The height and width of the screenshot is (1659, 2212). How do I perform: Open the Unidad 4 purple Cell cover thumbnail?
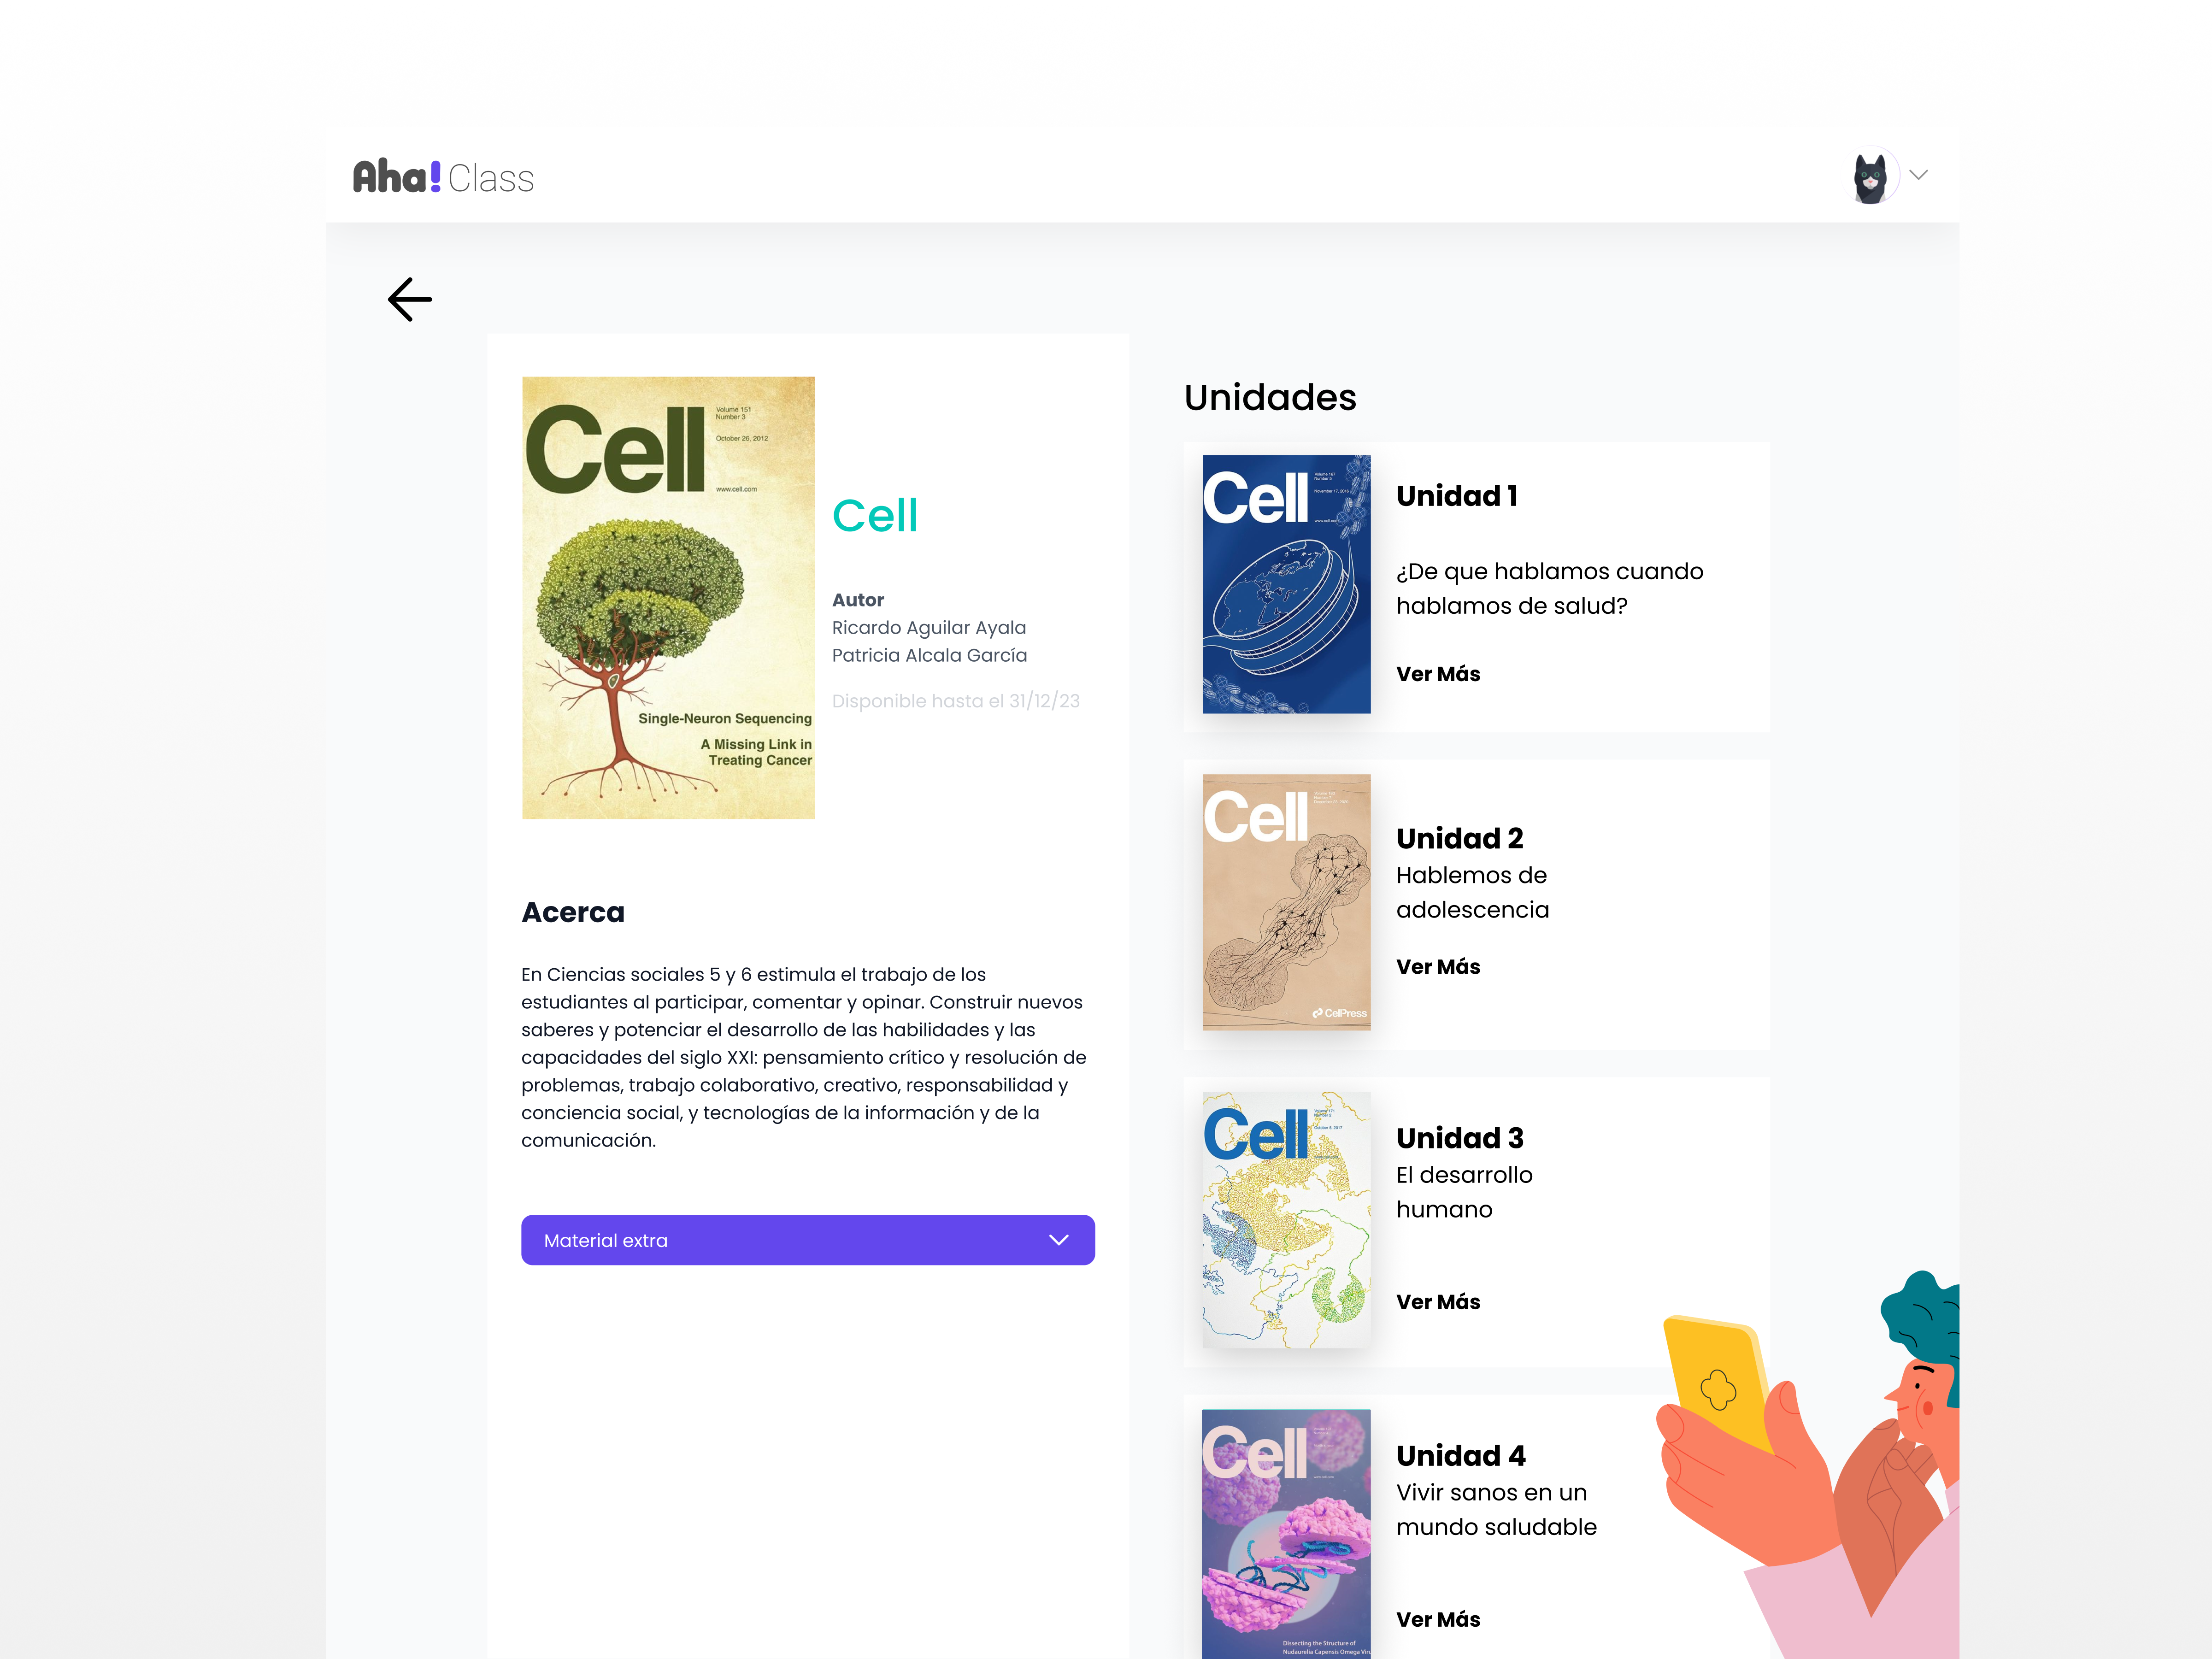pos(1286,1534)
